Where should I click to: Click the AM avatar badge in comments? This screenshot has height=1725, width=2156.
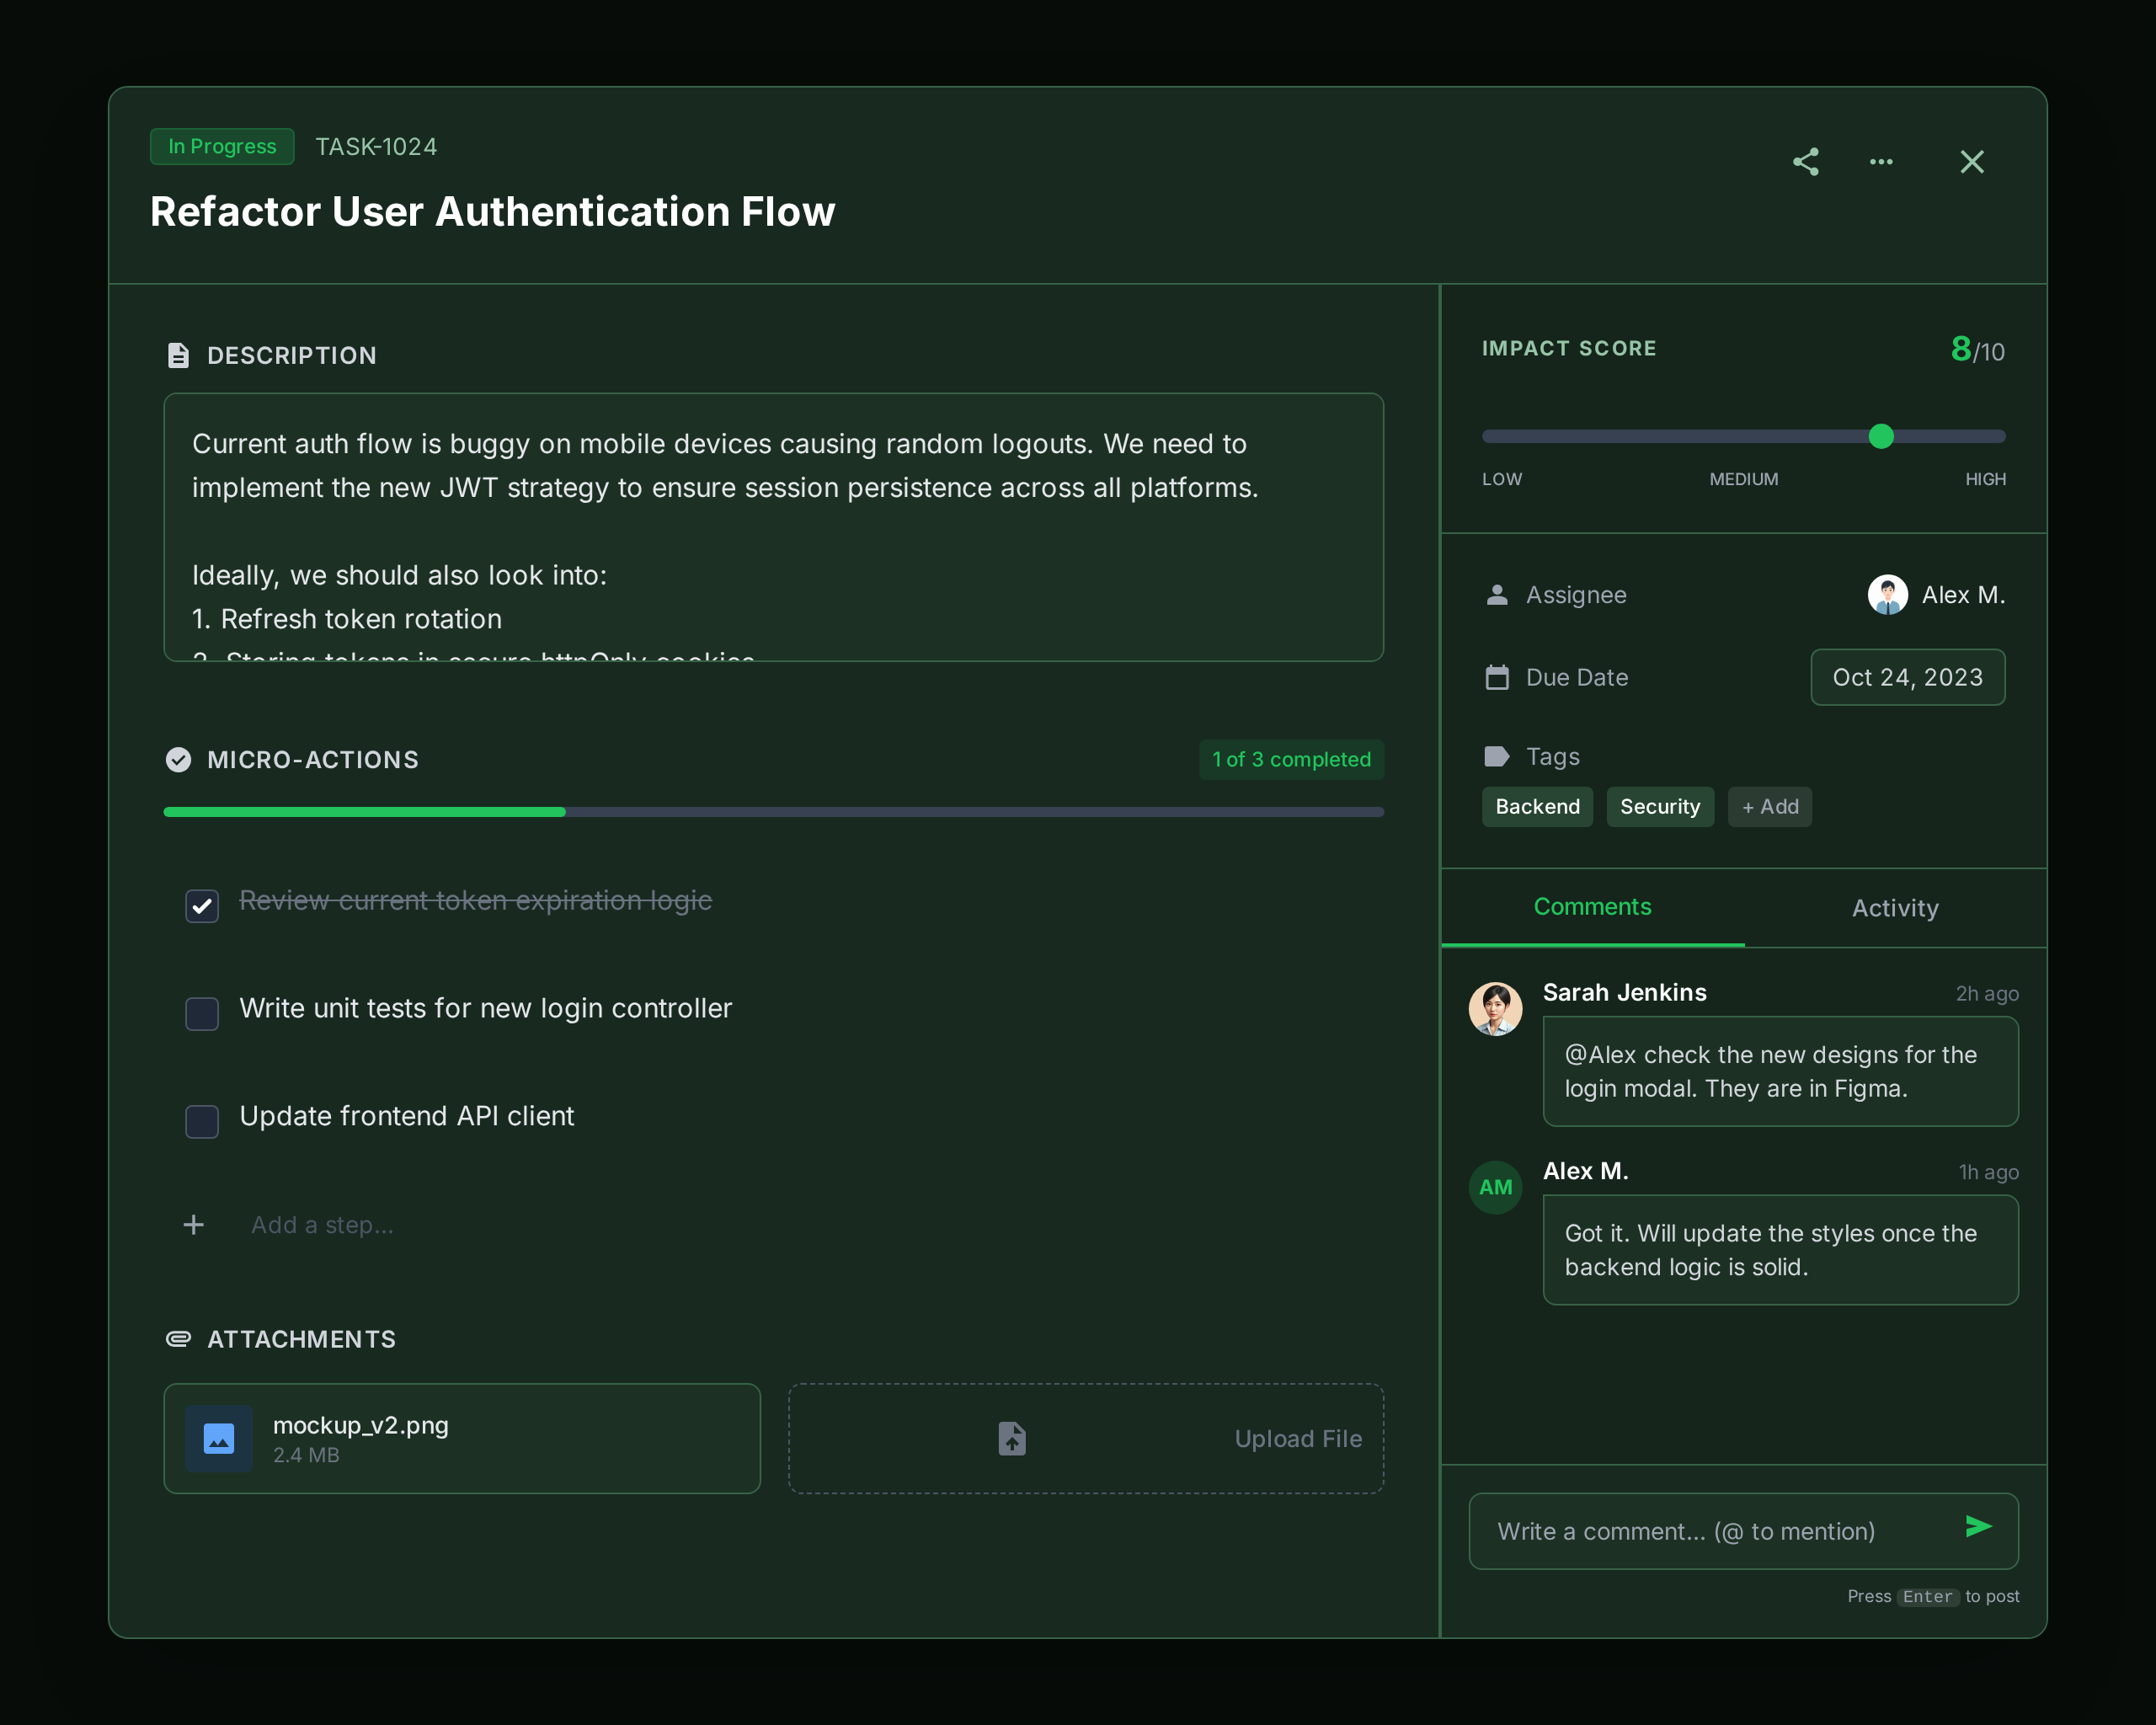(x=1495, y=1187)
